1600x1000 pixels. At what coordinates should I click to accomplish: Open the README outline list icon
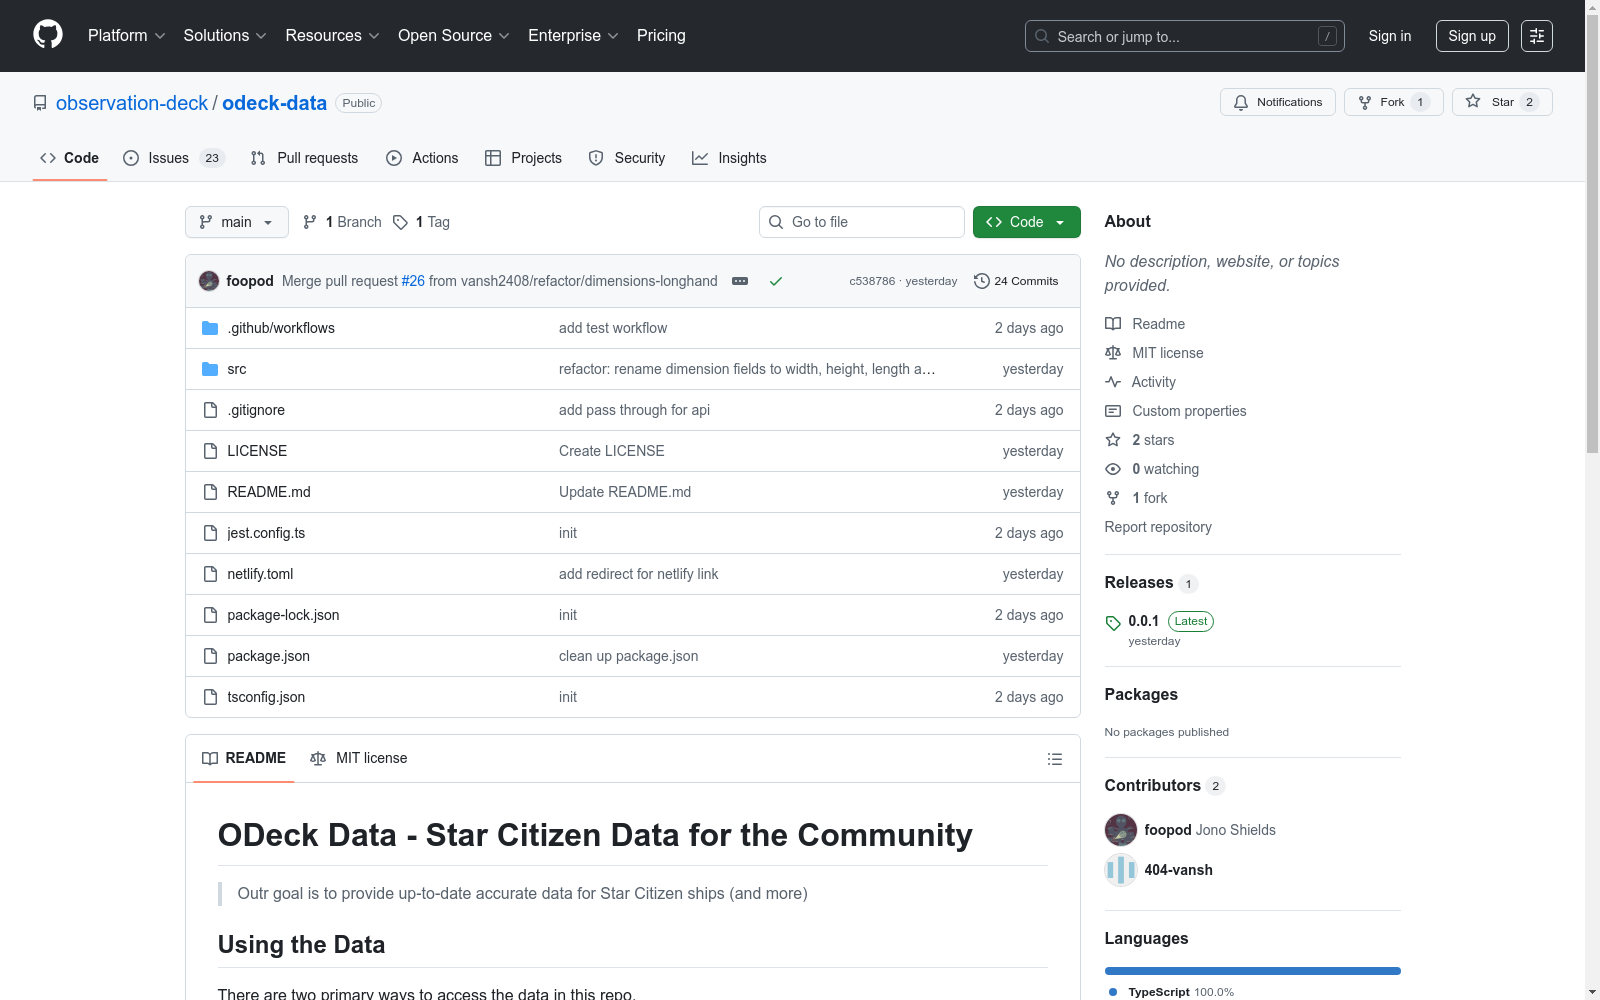[1054, 759]
